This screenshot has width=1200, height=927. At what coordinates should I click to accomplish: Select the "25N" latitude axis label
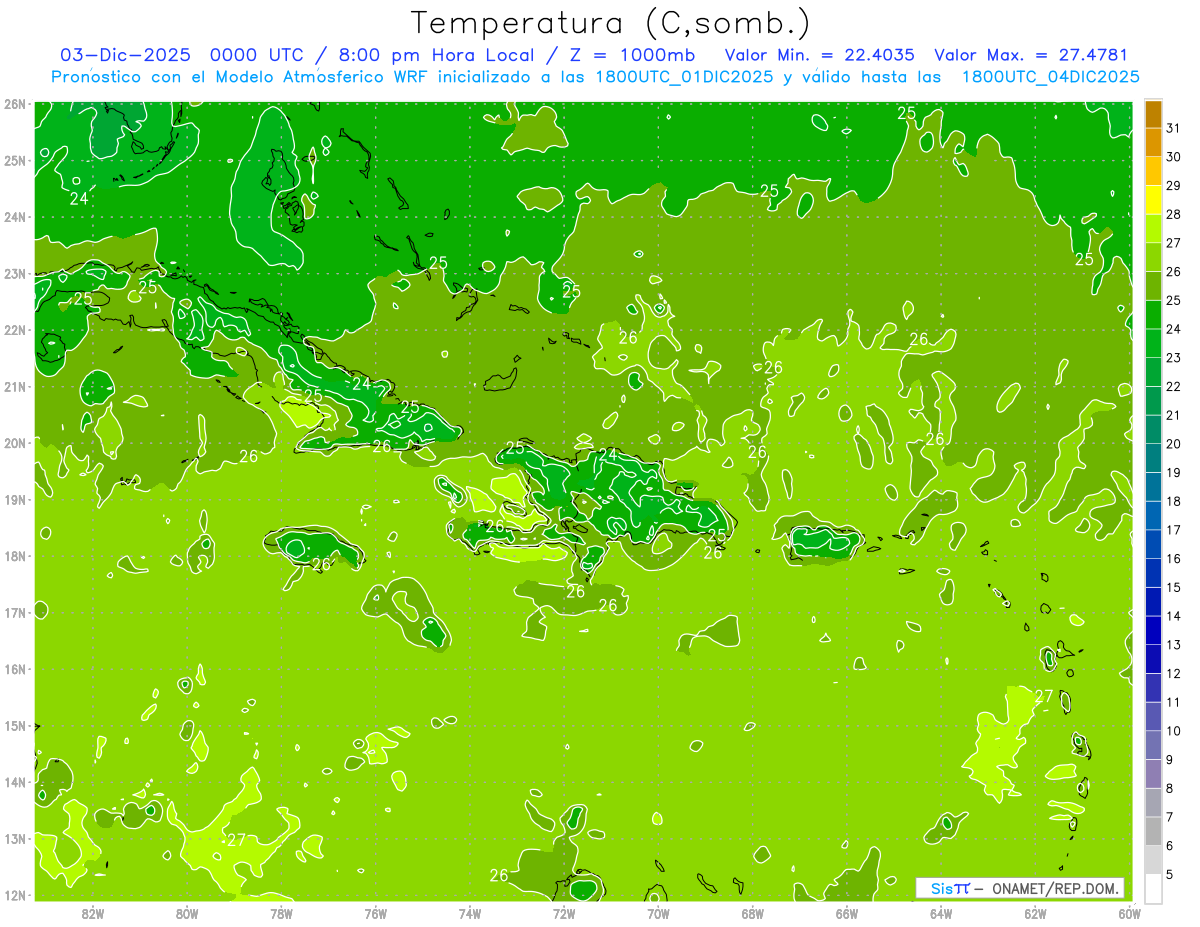point(15,160)
